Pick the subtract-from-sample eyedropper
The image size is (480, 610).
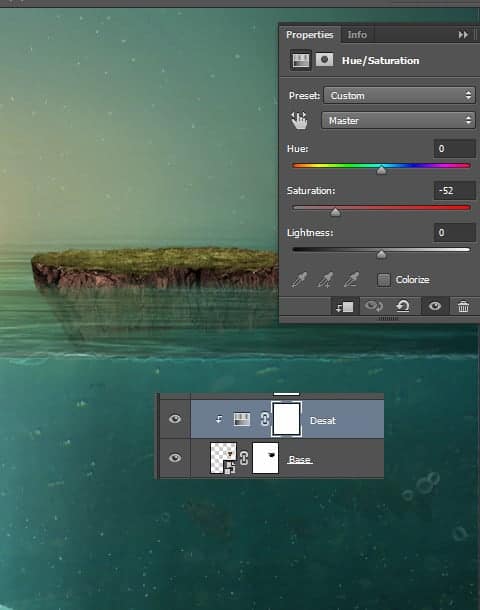(x=351, y=280)
